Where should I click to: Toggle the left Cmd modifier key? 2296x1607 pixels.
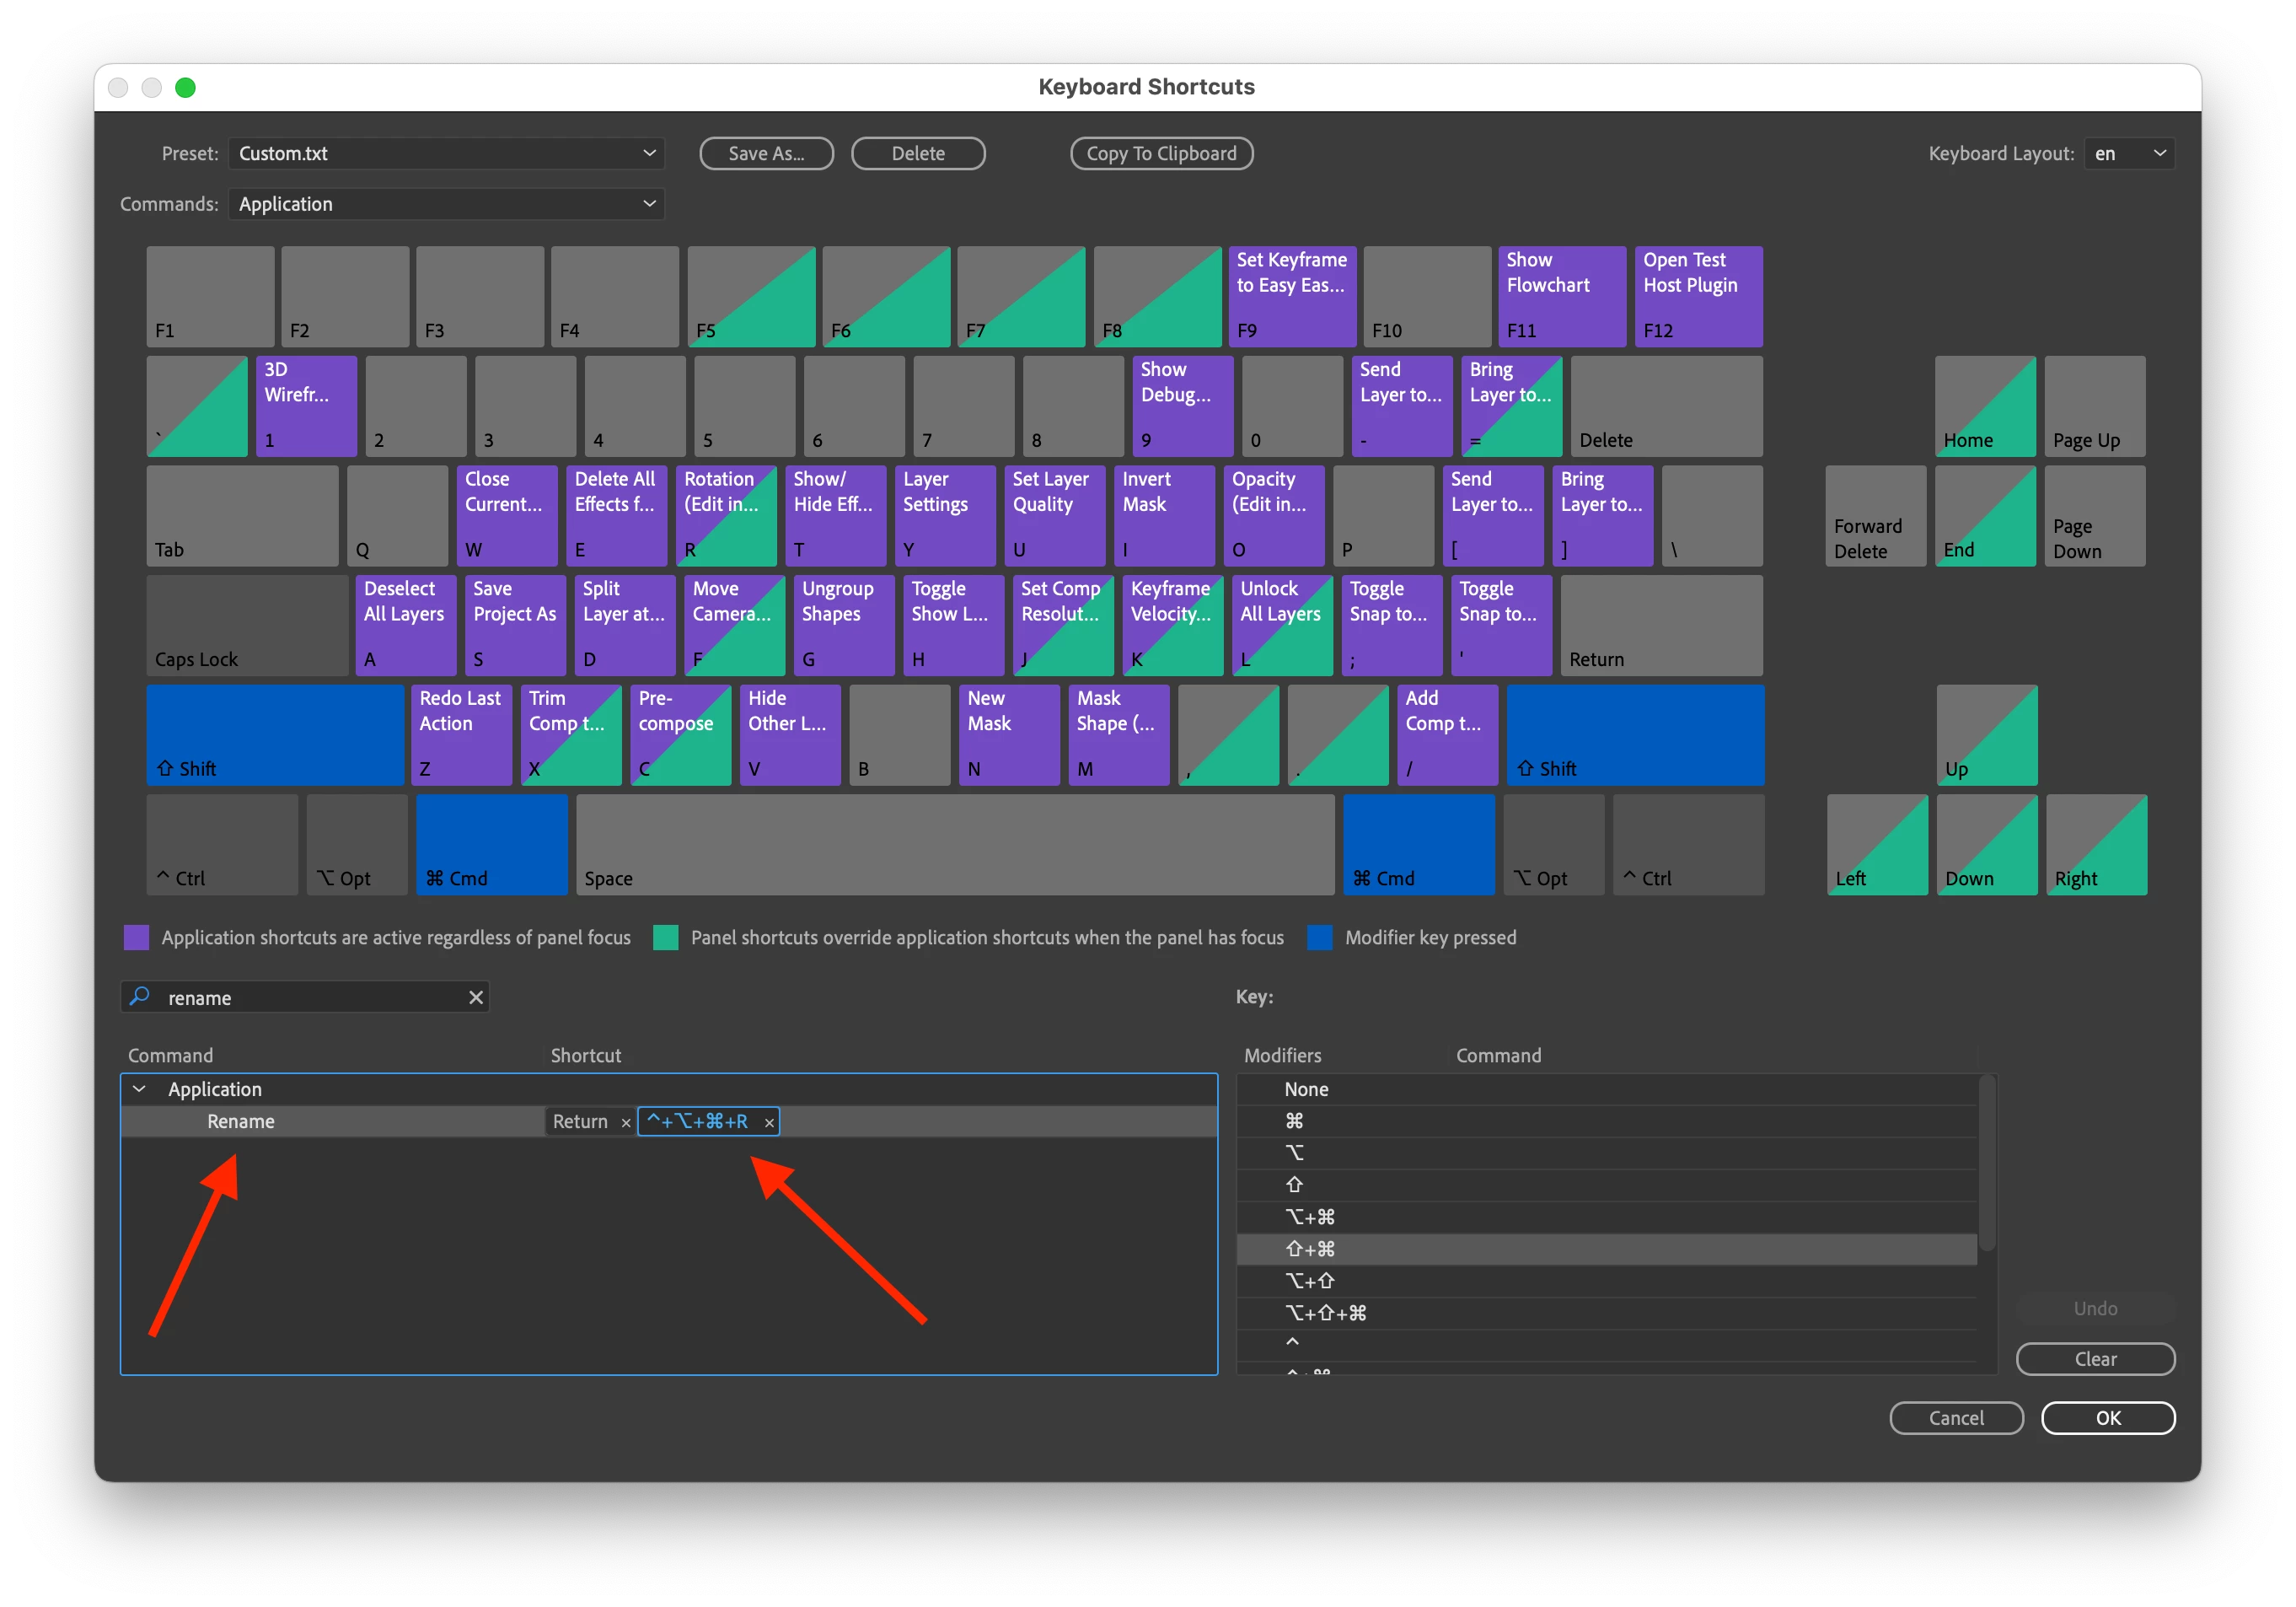coord(491,844)
